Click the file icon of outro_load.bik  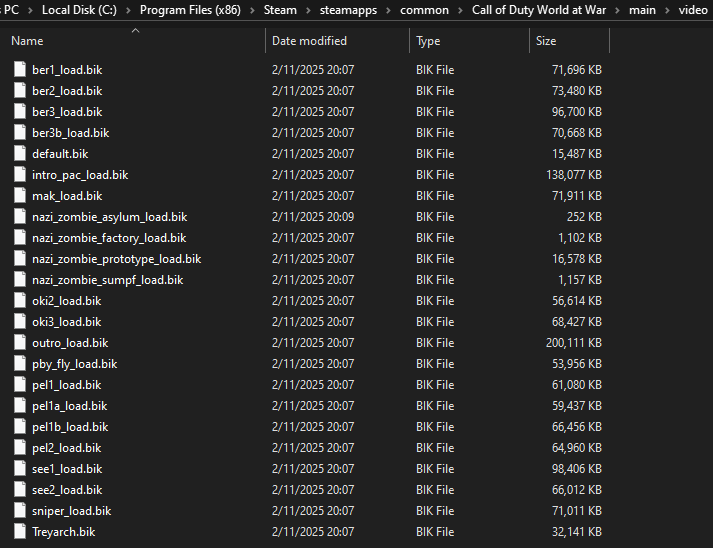point(20,342)
